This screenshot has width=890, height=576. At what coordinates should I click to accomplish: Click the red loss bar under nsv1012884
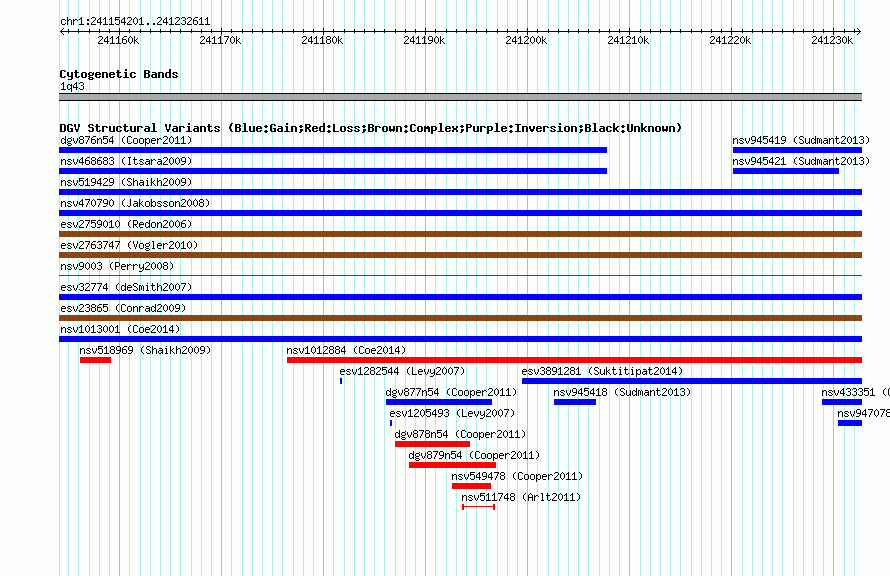coord(574,360)
